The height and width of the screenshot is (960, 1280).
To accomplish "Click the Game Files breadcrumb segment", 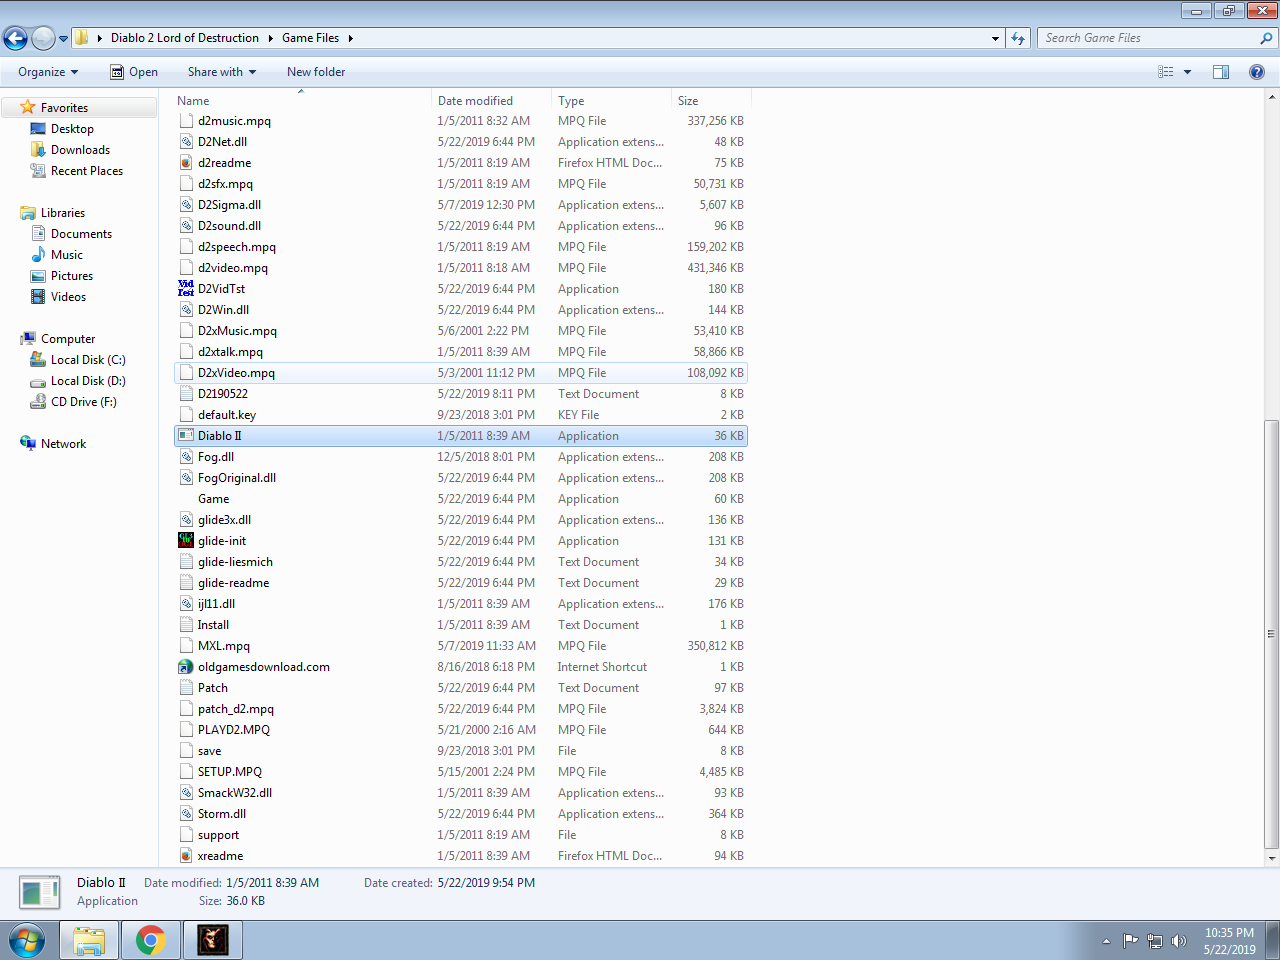I will [x=310, y=38].
